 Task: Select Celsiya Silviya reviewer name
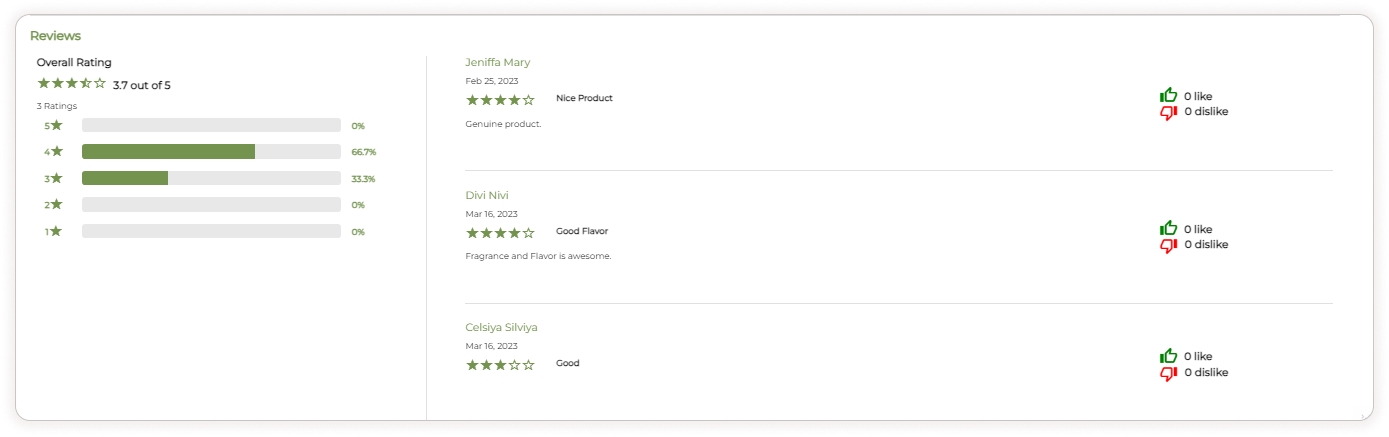point(508,327)
